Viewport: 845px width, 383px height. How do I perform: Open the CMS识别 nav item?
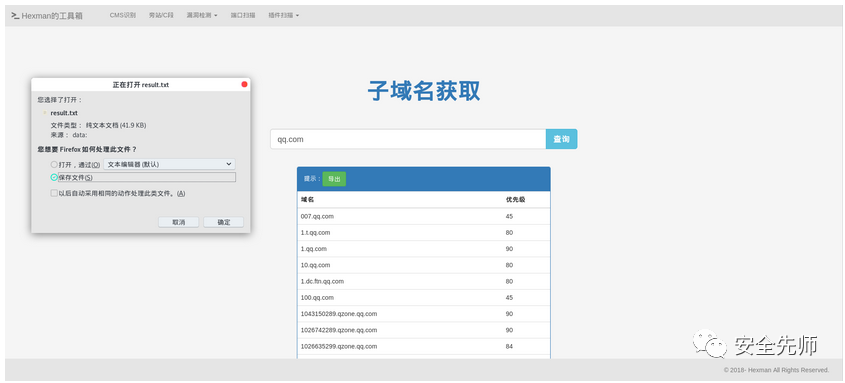pos(123,16)
